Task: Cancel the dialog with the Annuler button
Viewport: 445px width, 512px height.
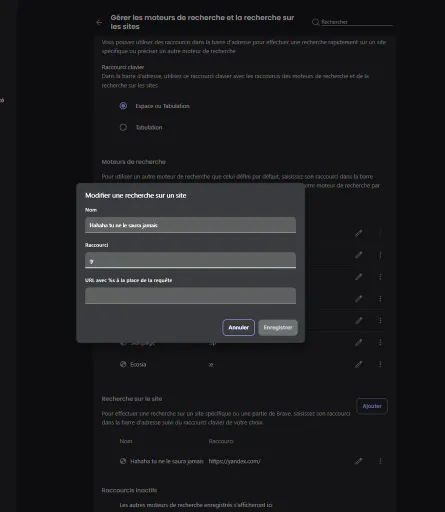Action: [238, 327]
